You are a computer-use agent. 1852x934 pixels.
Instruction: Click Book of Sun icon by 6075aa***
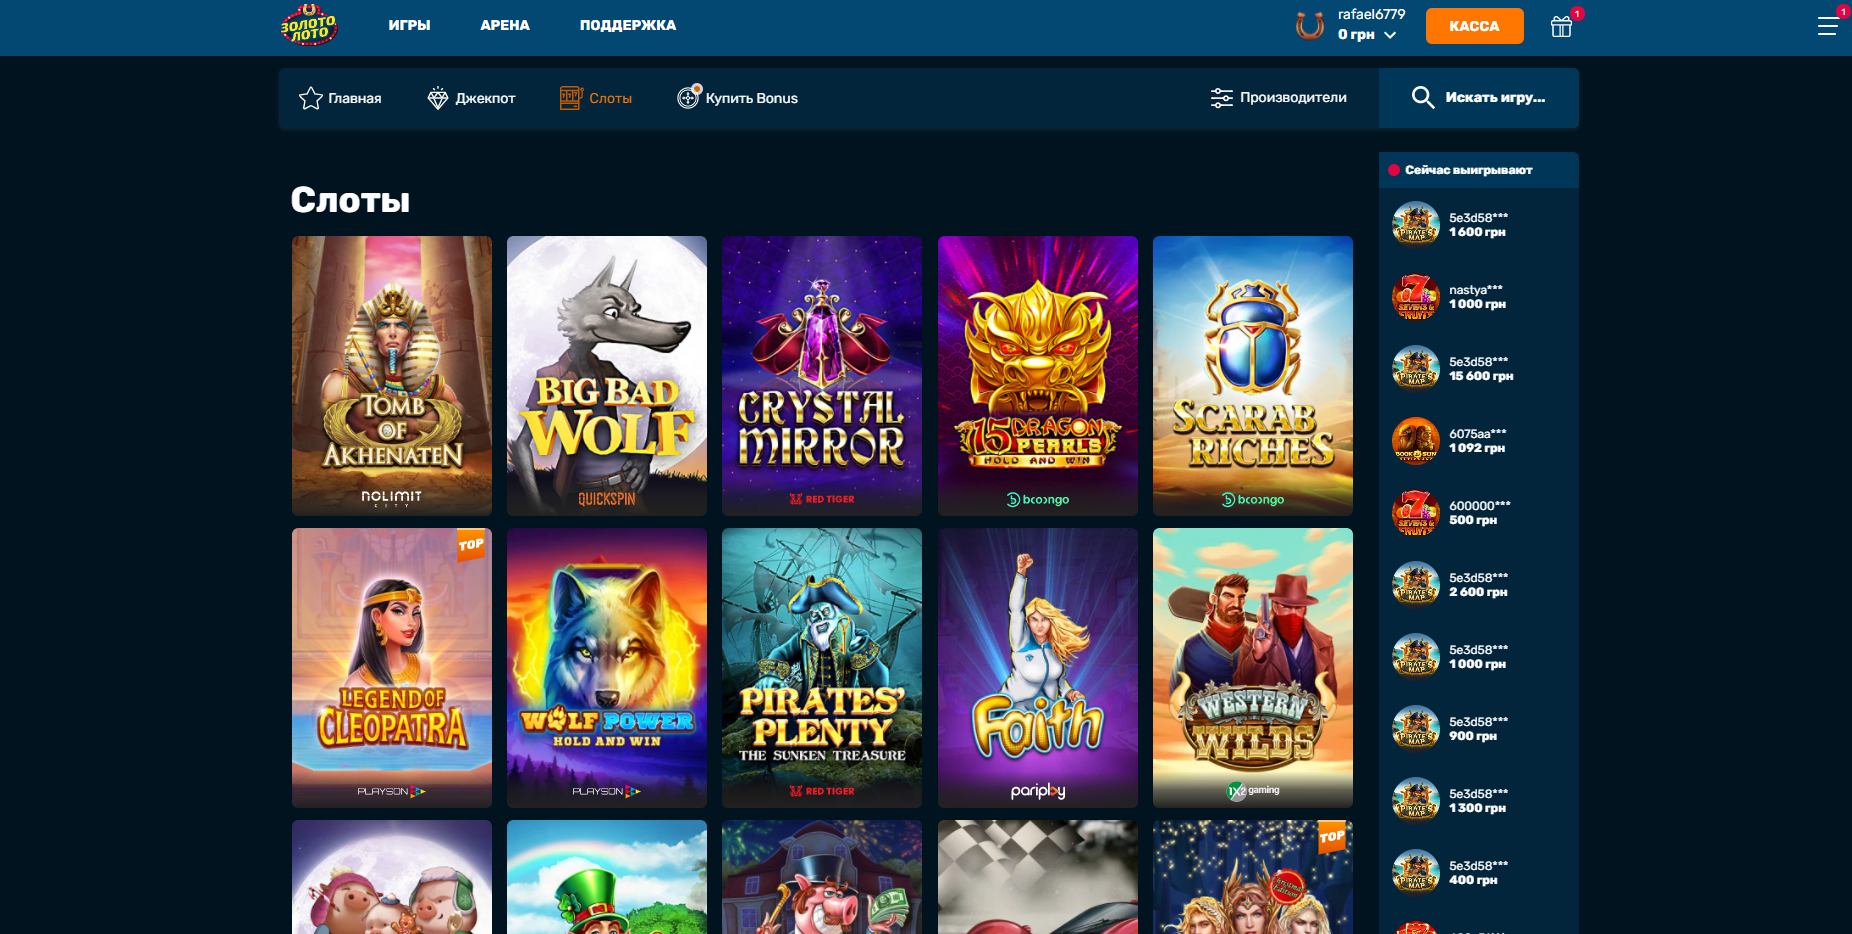pyautogui.click(x=1416, y=441)
